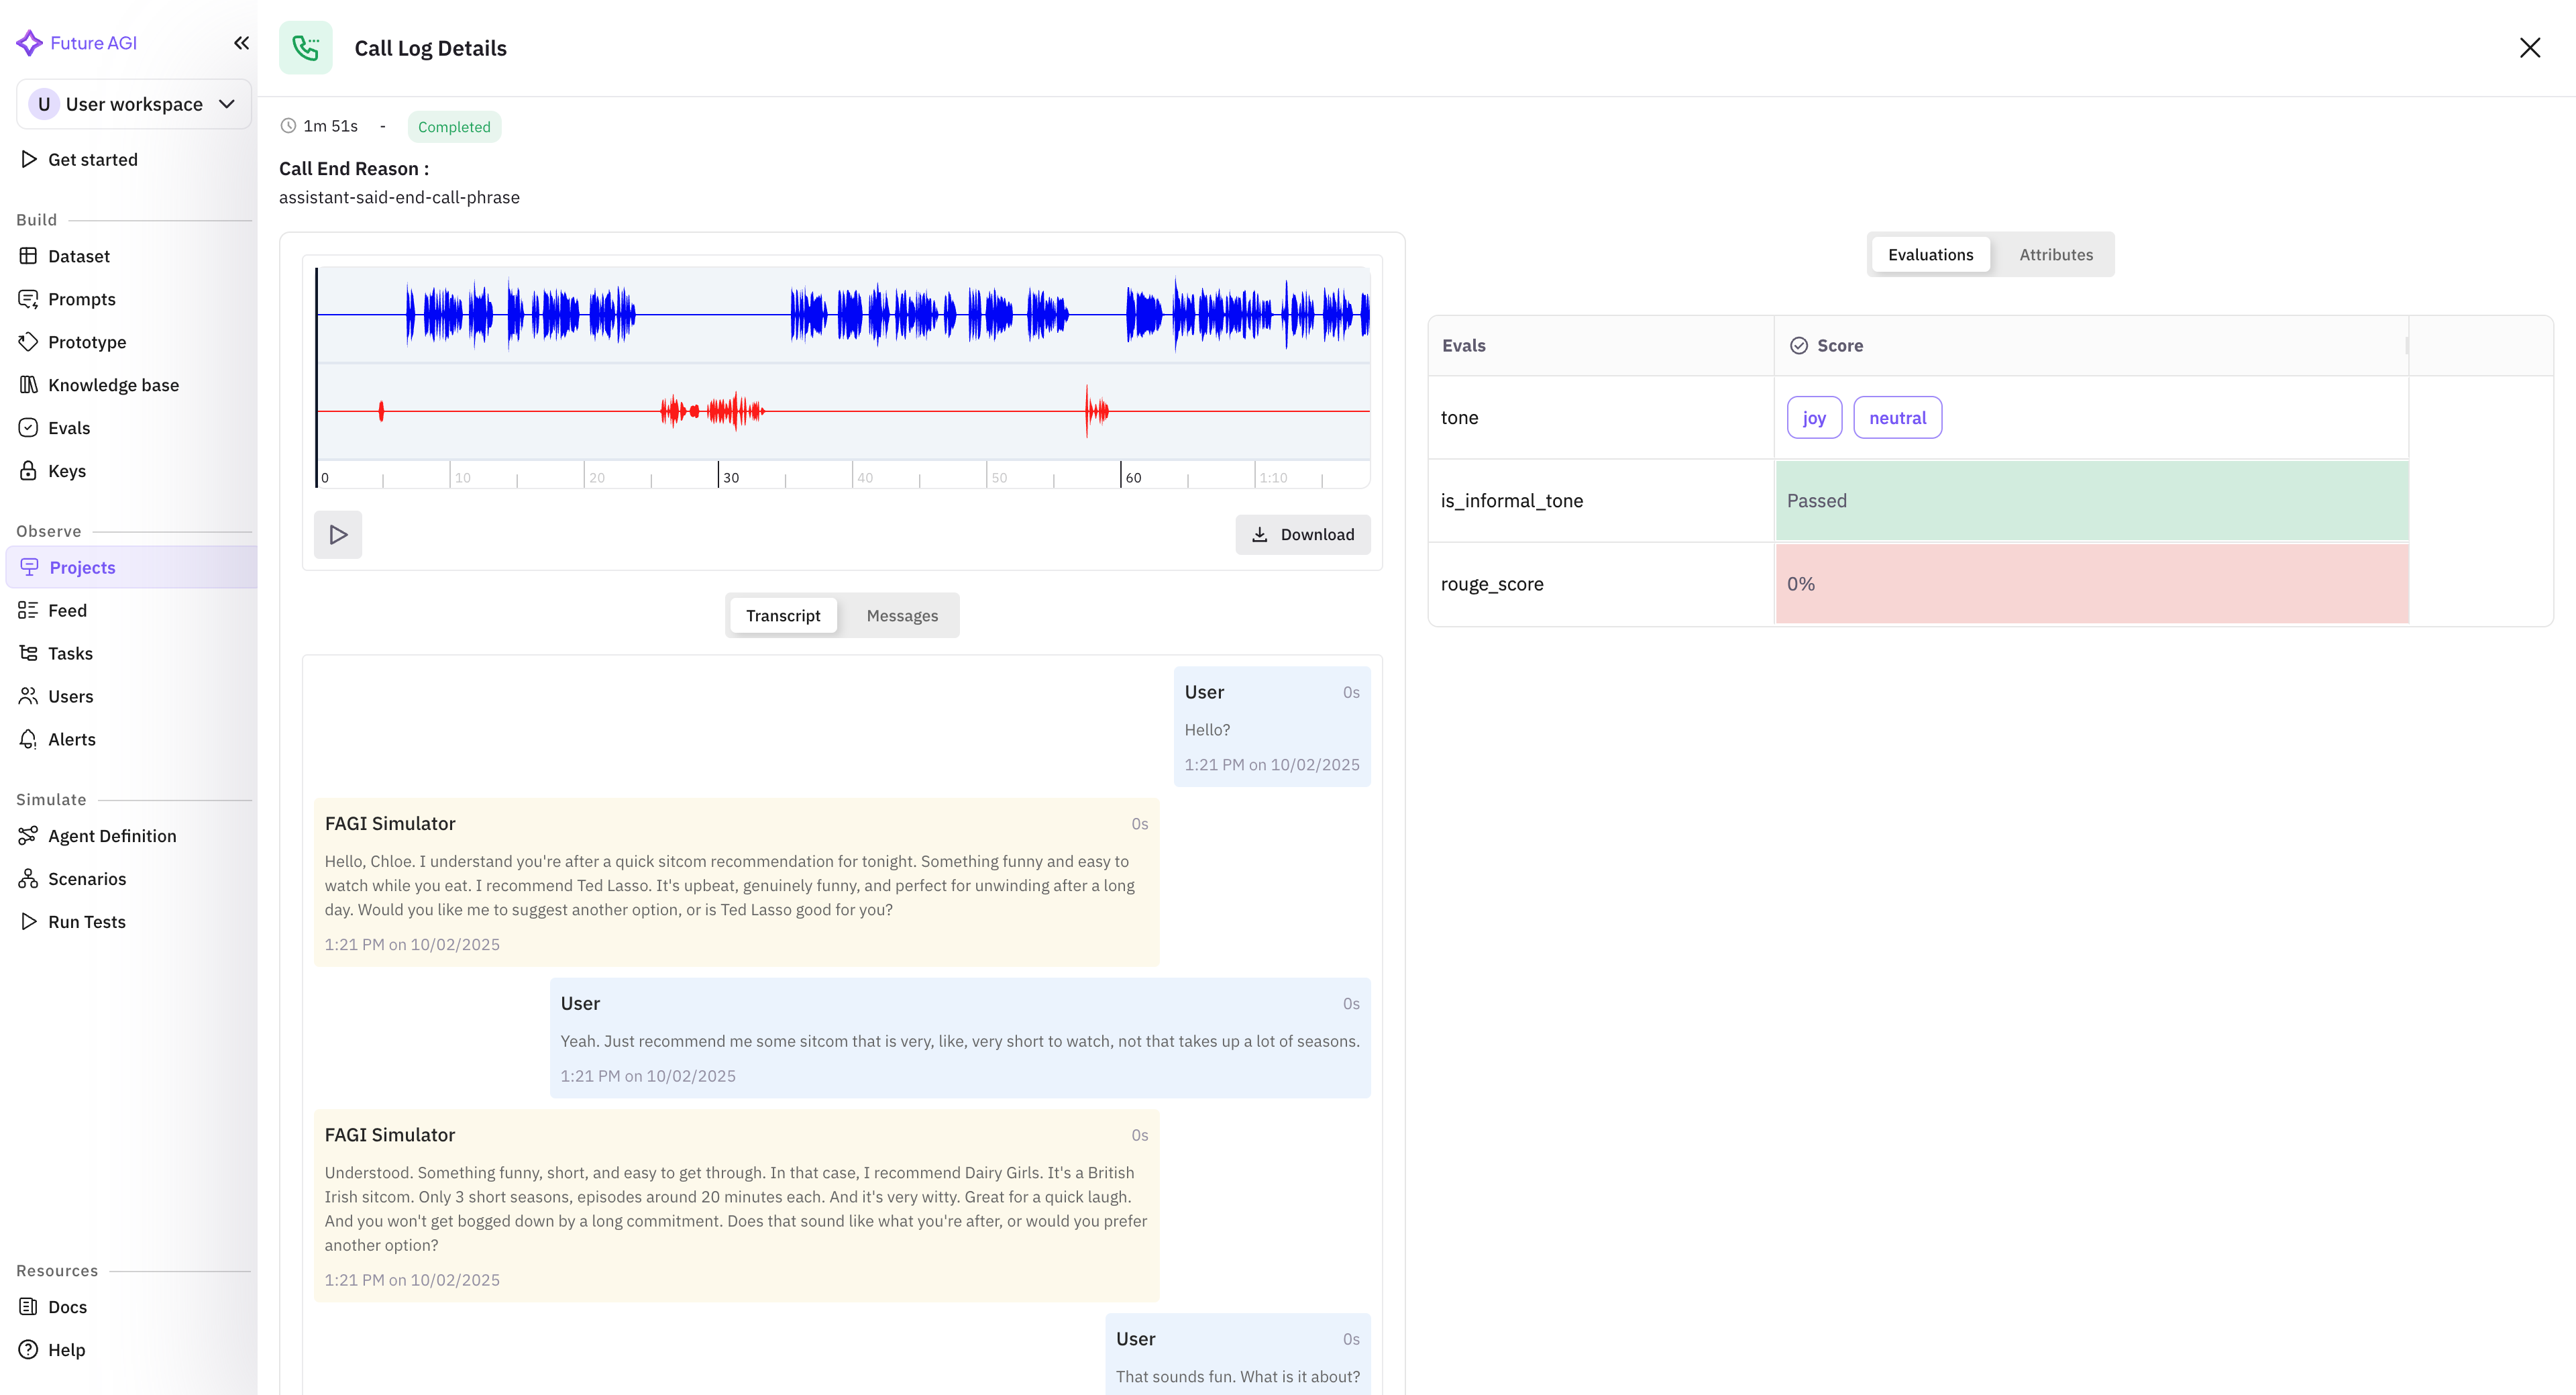Click the 'That sounds fun' user message

coord(1238,1354)
